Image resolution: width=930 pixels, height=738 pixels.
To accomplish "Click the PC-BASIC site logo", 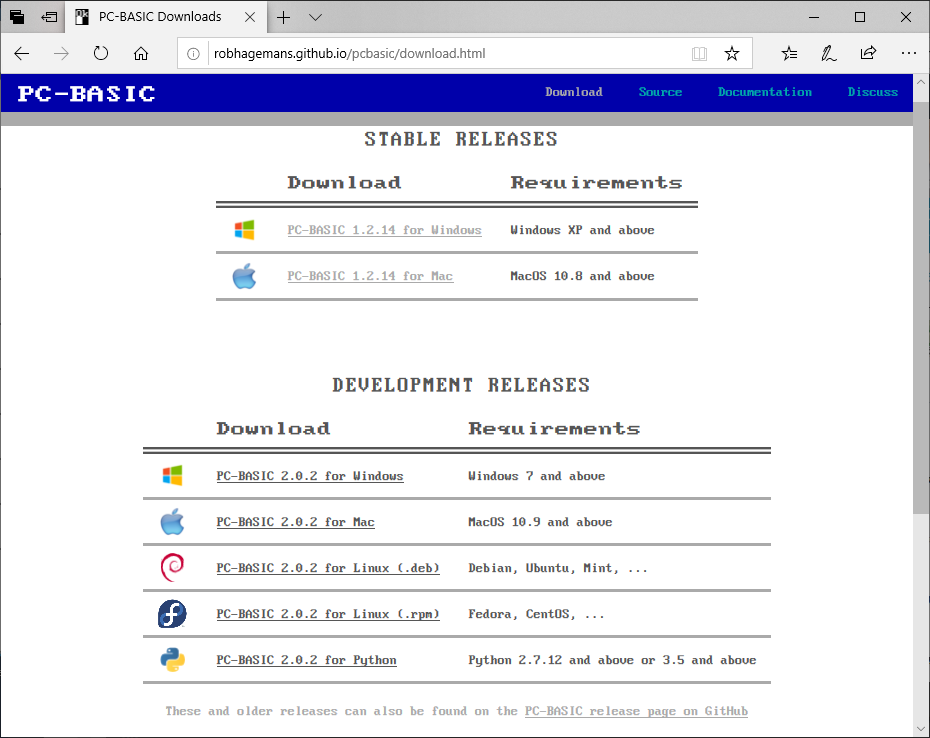I will (87, 94).
